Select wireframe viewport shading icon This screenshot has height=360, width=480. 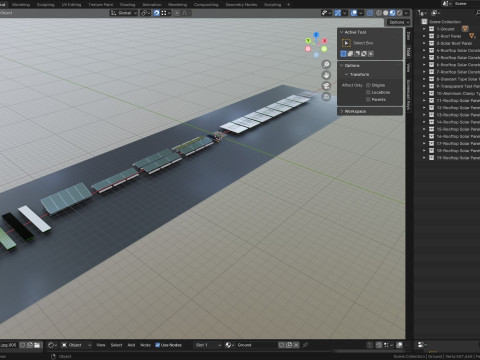pos(379,13)
